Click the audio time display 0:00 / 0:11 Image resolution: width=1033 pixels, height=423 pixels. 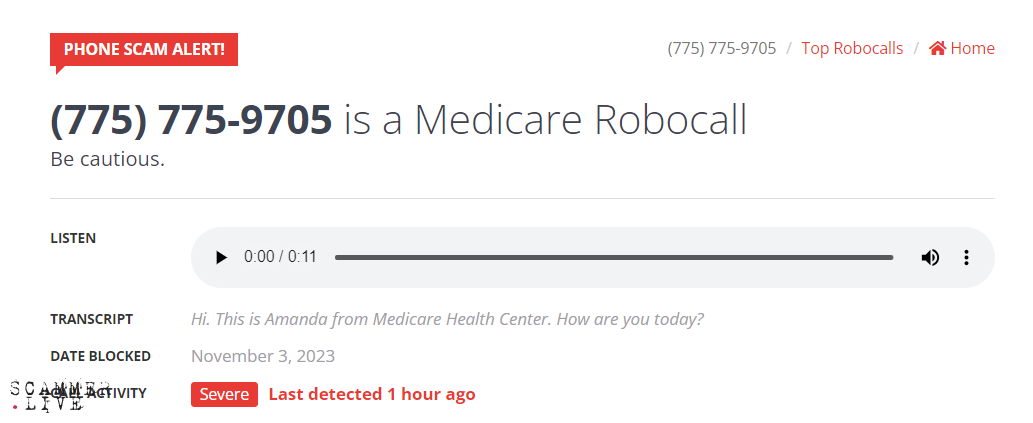pos(280,258)
